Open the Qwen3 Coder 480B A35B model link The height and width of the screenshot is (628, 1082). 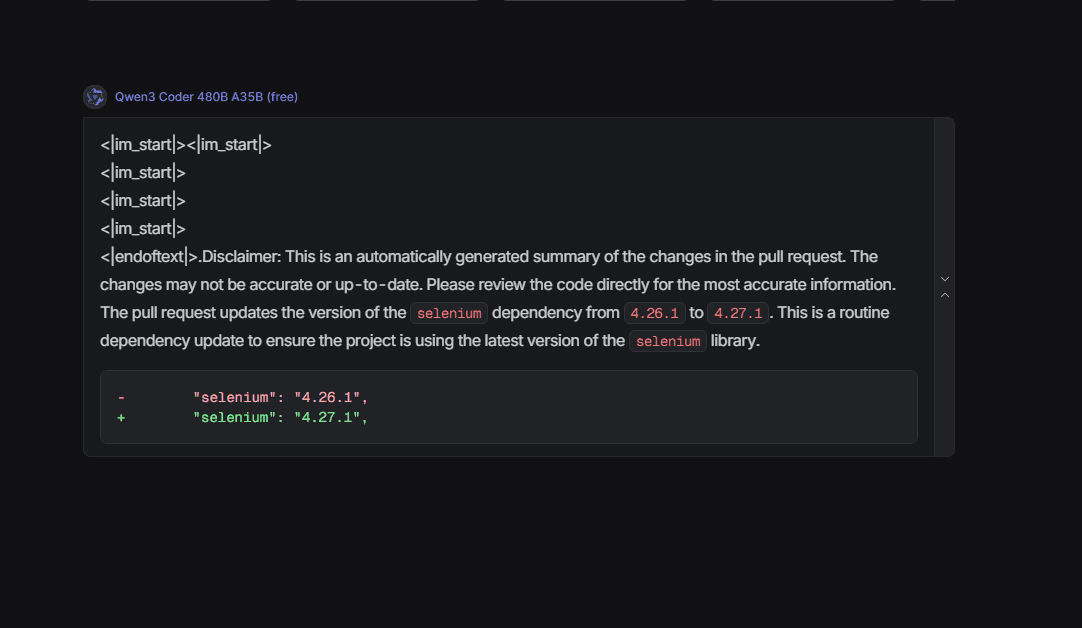206,97
